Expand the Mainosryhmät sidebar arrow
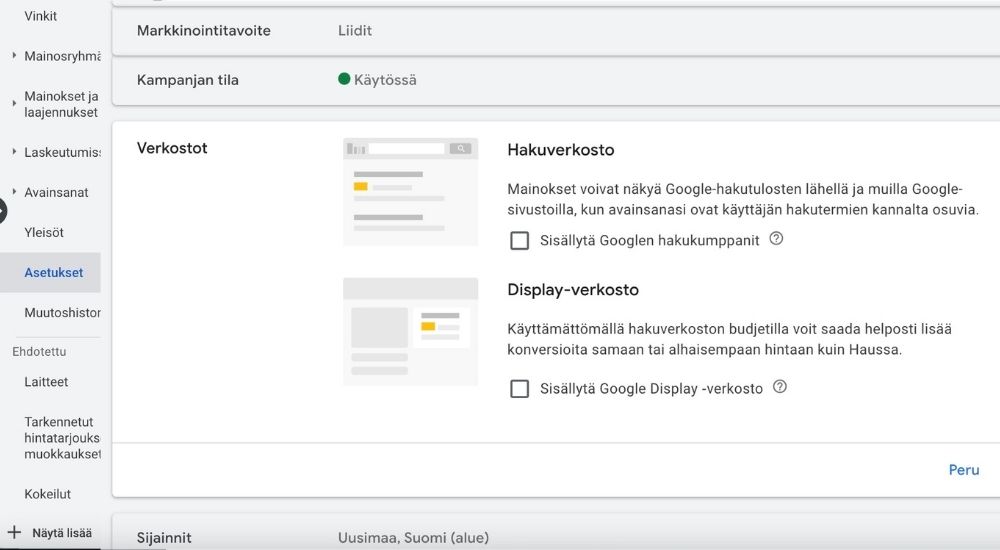This screenshot has width=1000, height=550. tap(14, 56)
